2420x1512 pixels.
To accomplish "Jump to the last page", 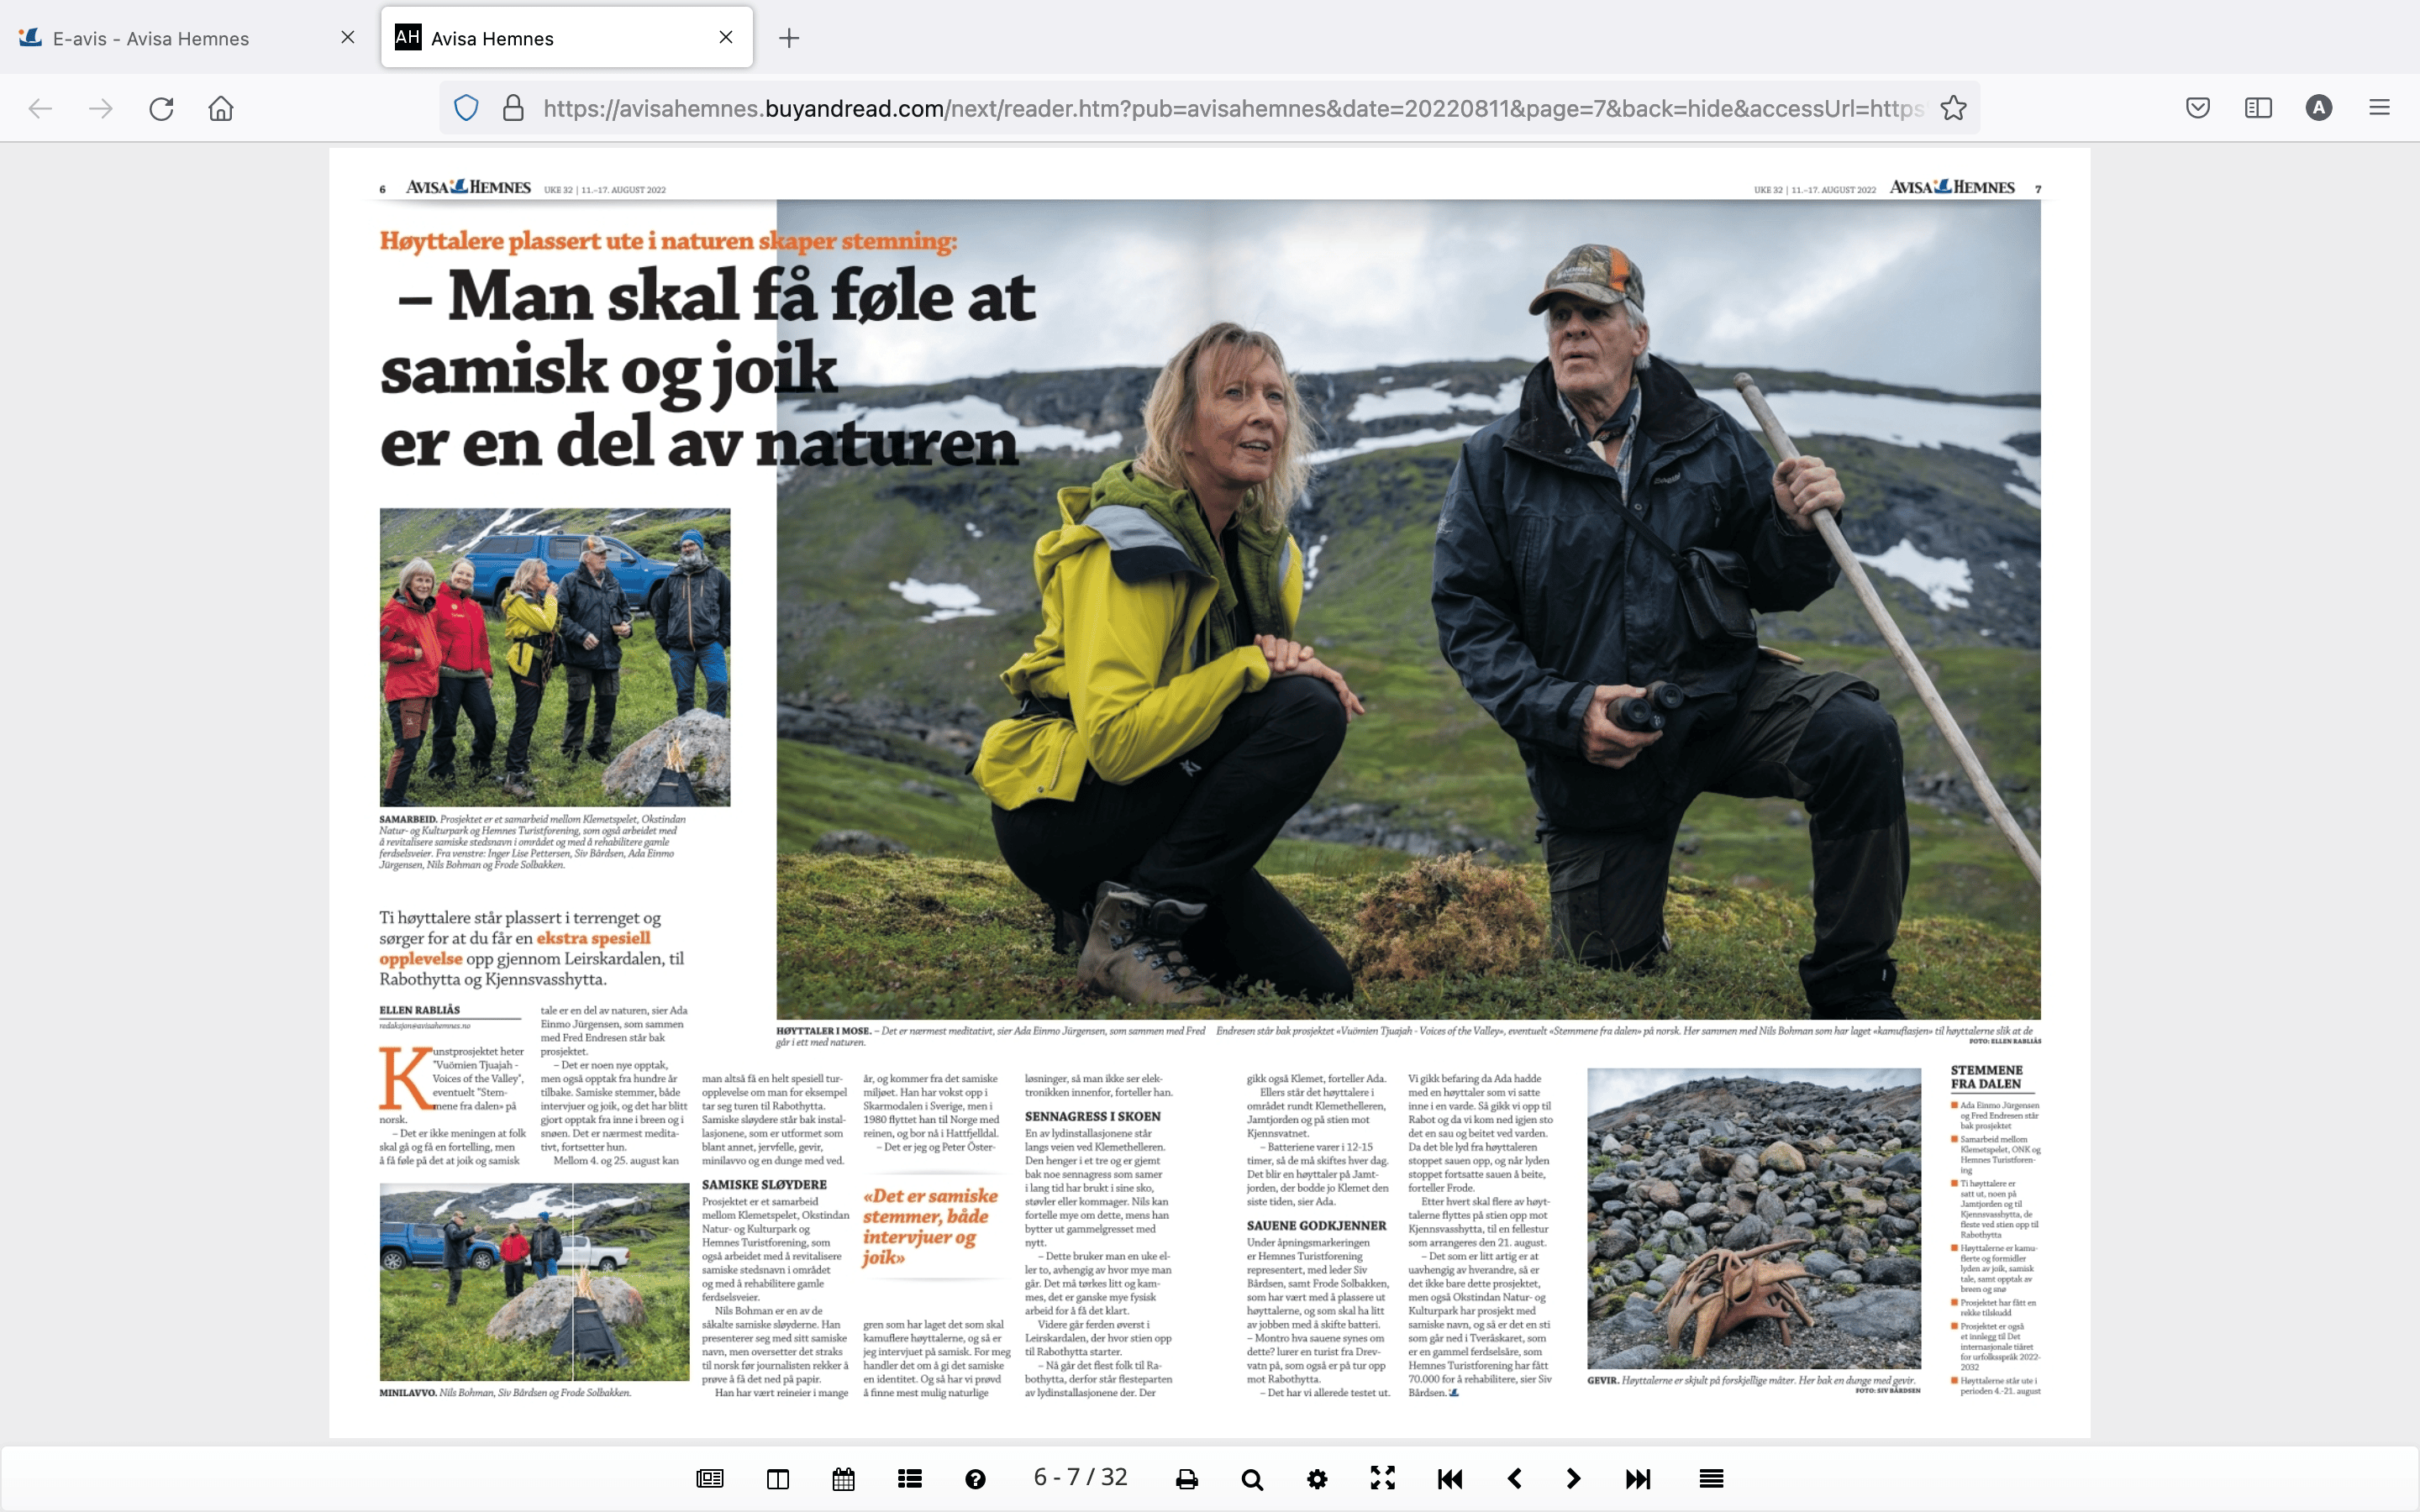I will (1638, 1478).
